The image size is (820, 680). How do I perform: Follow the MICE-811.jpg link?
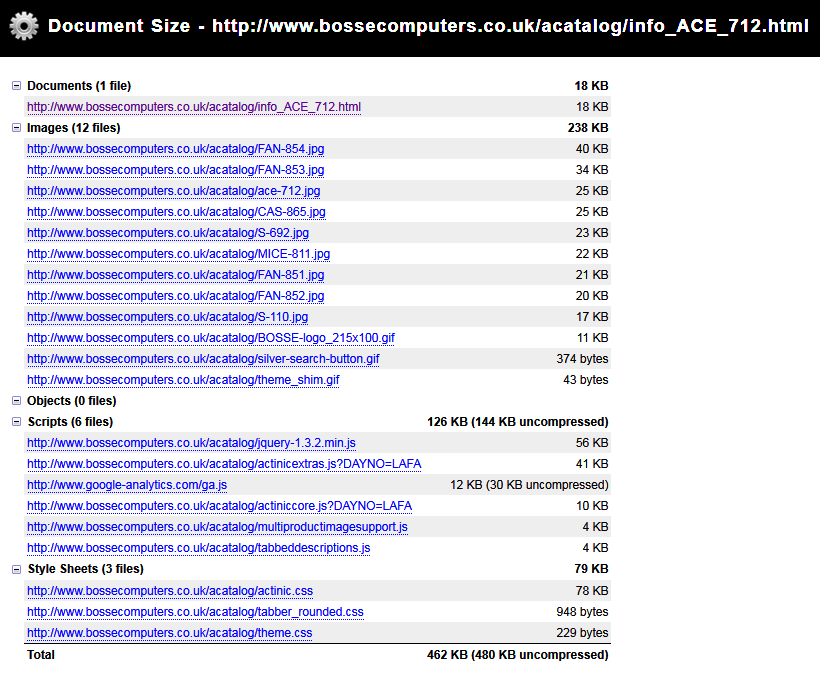click(x=178, y=254)
